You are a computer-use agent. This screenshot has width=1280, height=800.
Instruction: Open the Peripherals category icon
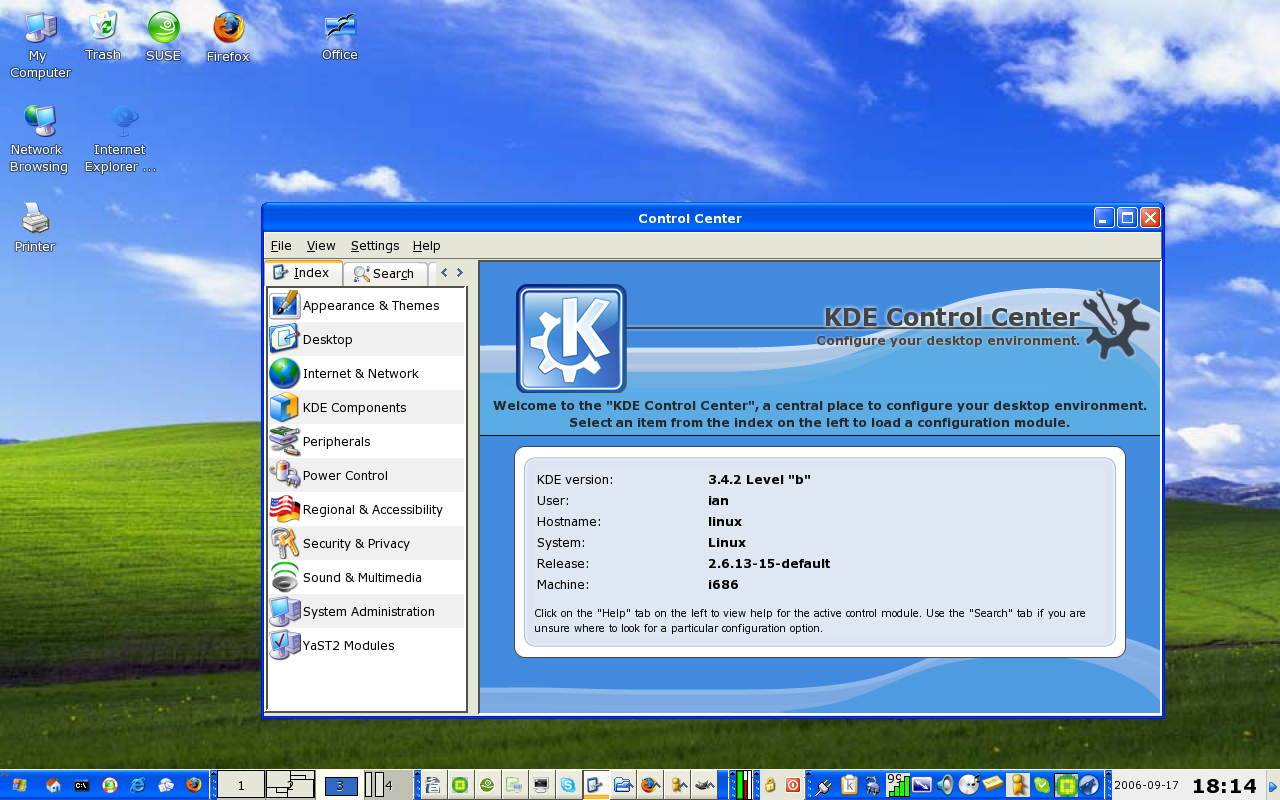pyautogui.click(x=284, y=441)
